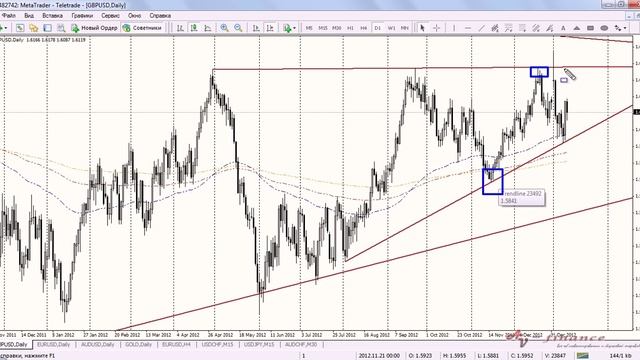Click the 2012.11.21 00:00 status date
The width and height of the screenshot is (640, 360).
[379, 356]
